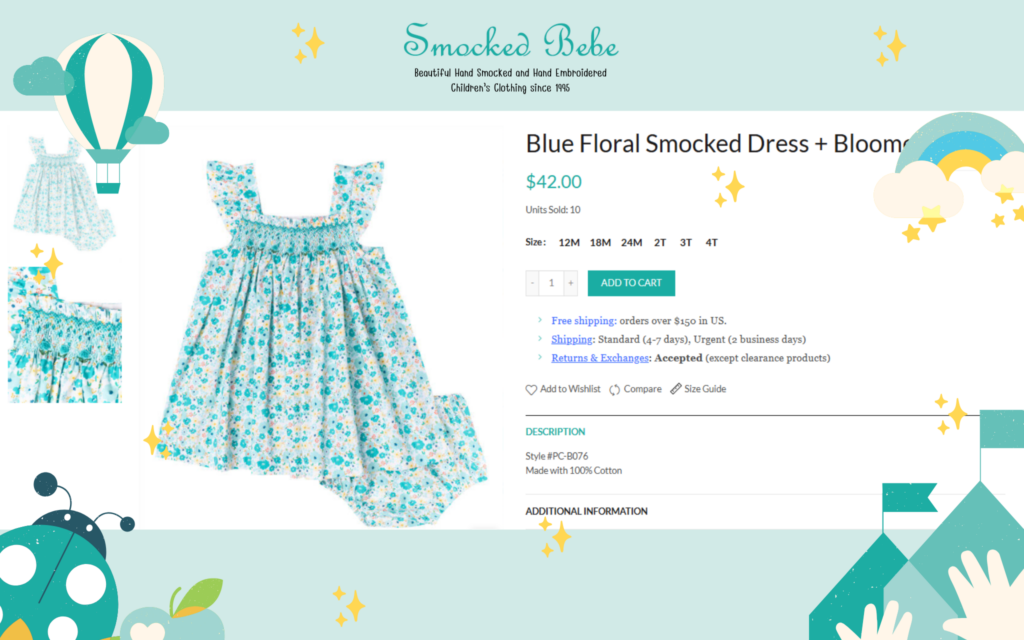Decrease quantity with the minus button
The height and width of the screenshot is (640, 1024).
coord(532,283)
